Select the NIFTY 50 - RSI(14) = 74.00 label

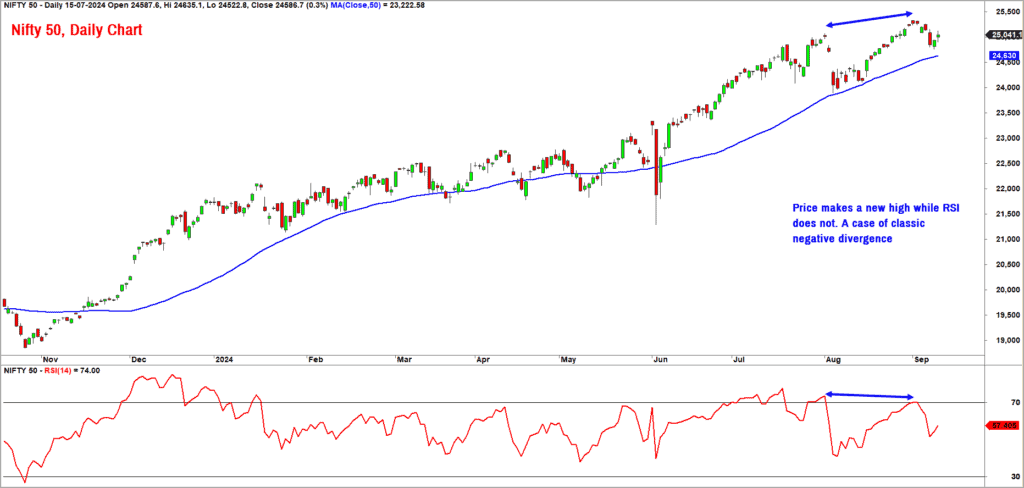(x=52, y=370)
